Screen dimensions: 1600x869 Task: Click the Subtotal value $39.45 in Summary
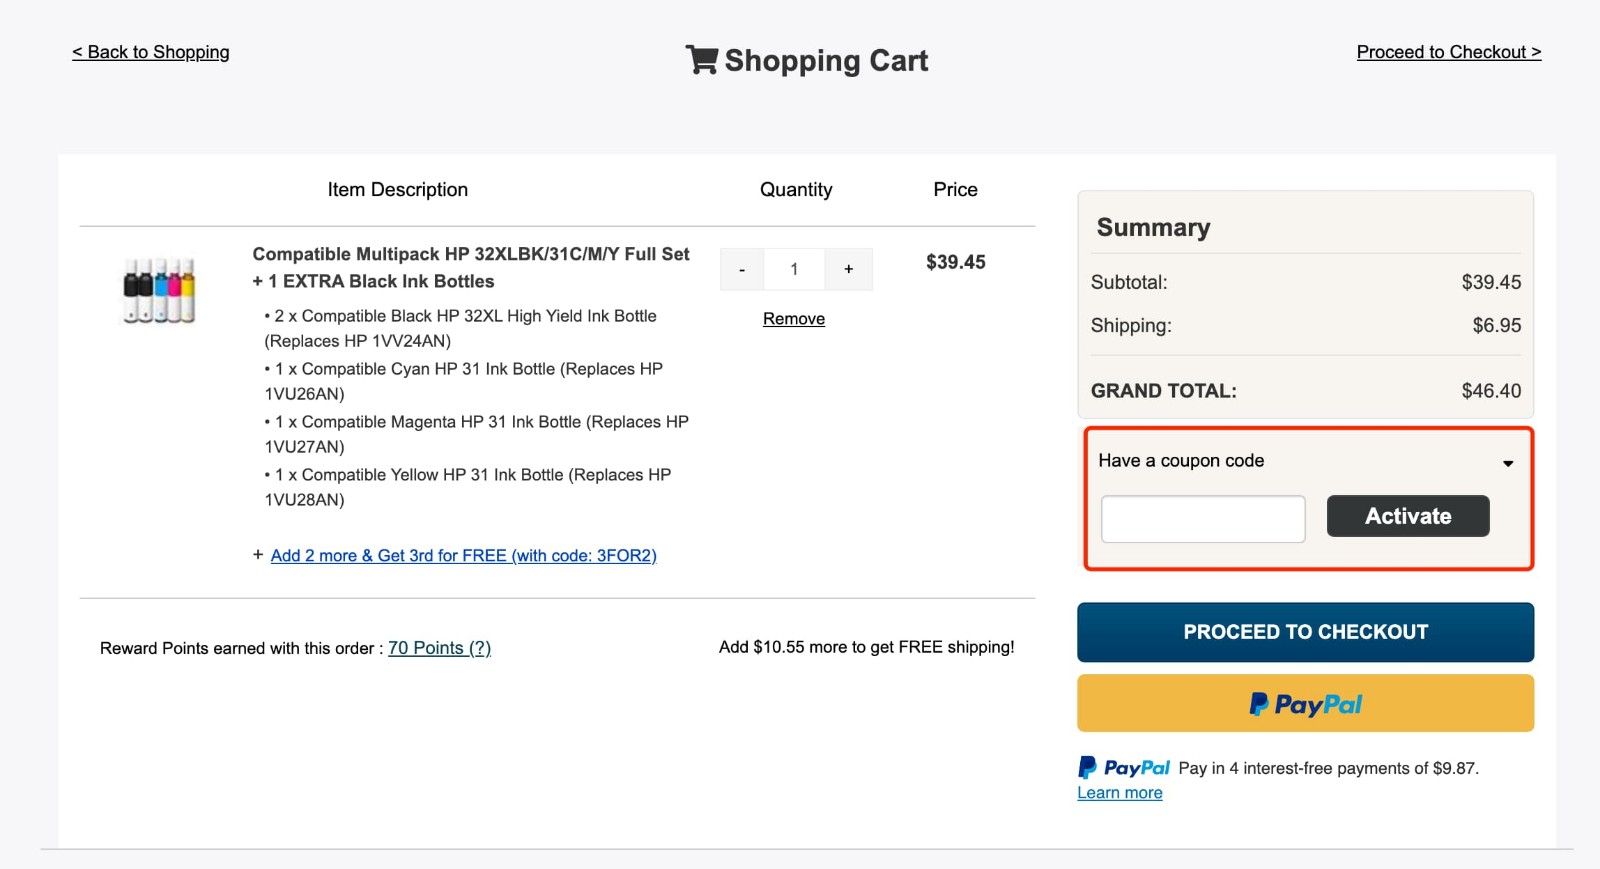(1491, 283)
